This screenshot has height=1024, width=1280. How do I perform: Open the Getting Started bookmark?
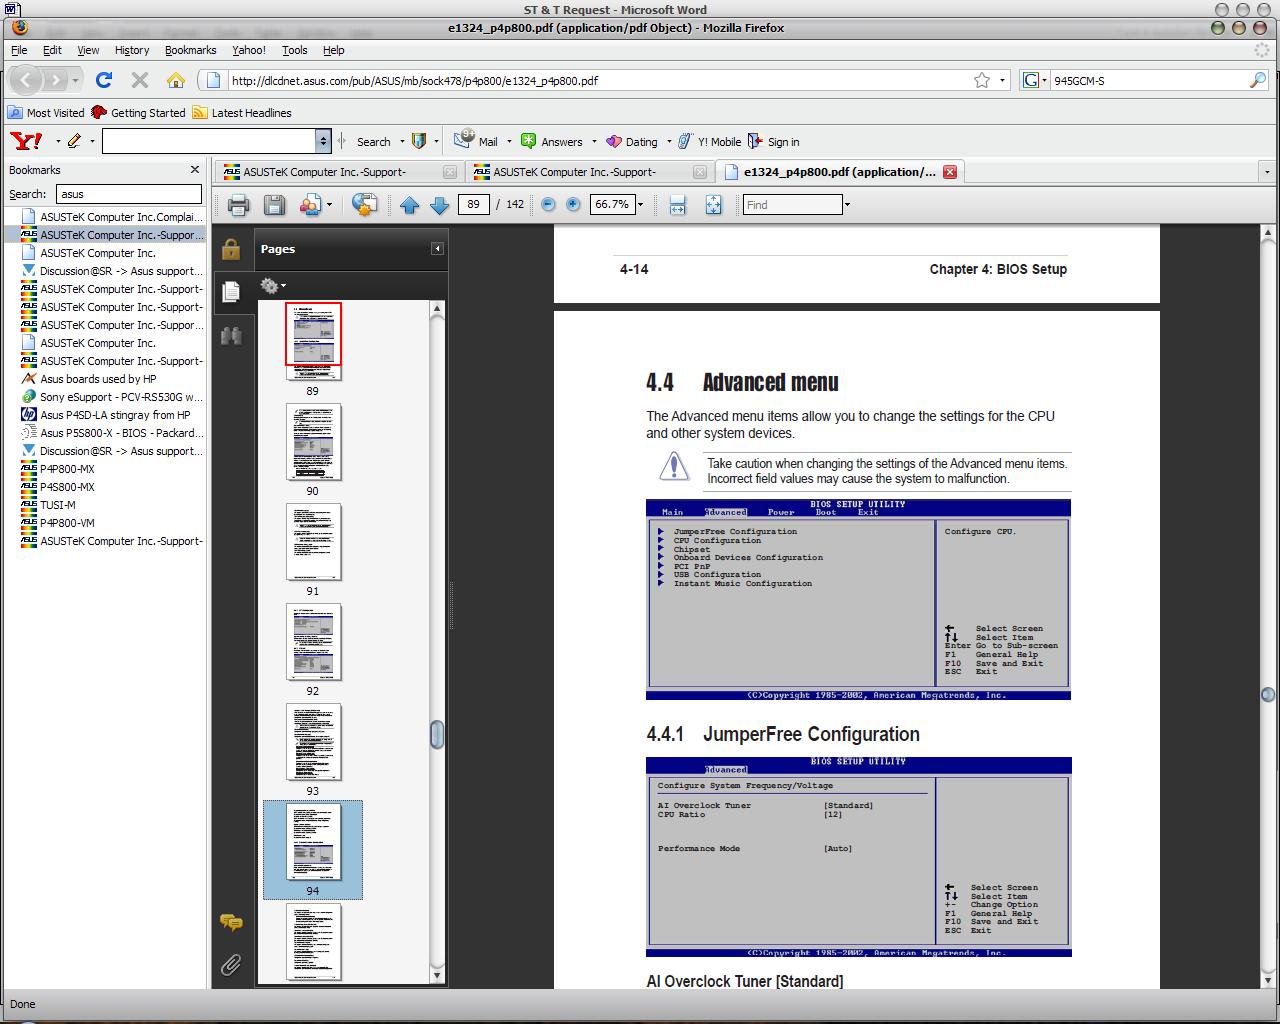(139, 113)
